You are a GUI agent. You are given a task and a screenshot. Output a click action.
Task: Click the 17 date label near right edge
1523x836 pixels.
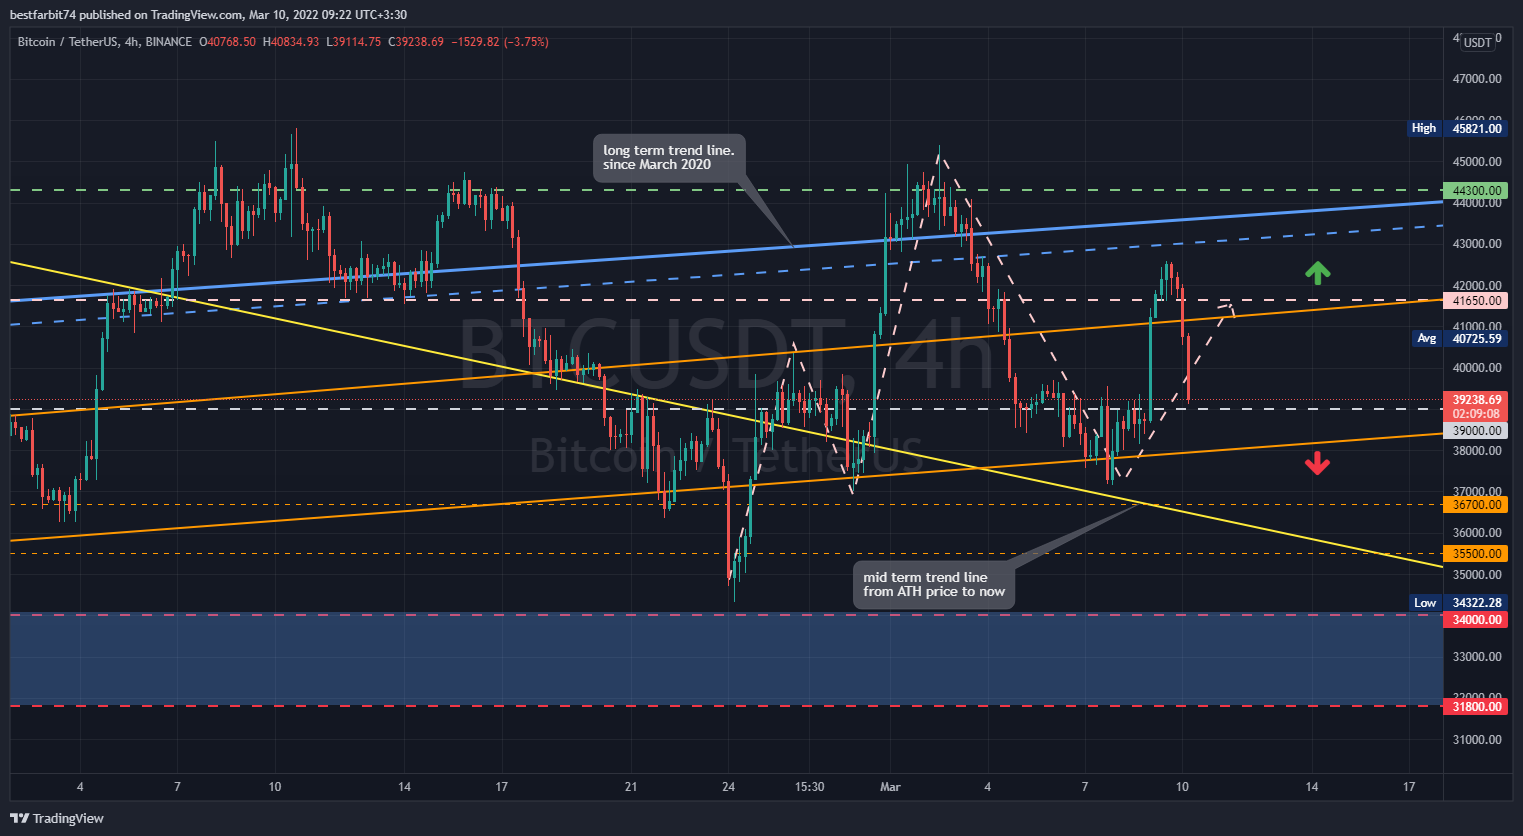click(x=1409, y=787)
